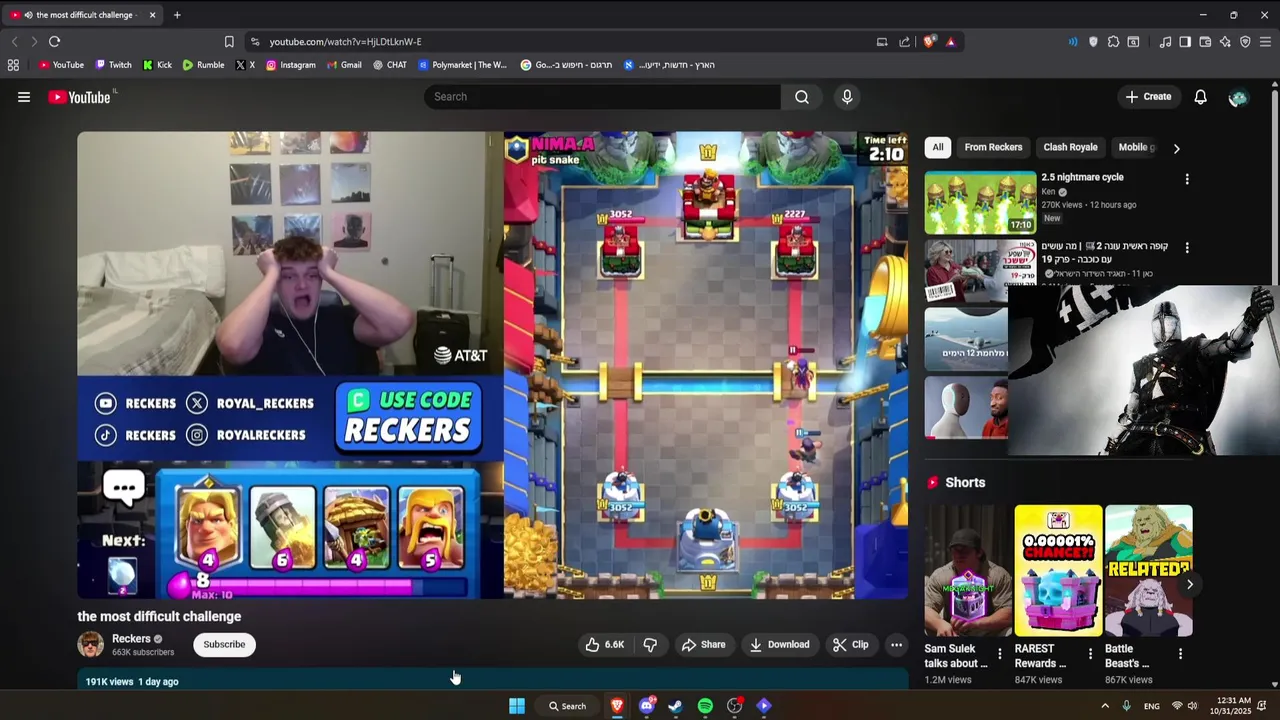1280x720 pixels.
Task: Open the Instagram bookmark
Action: click(x=290, y=65)
